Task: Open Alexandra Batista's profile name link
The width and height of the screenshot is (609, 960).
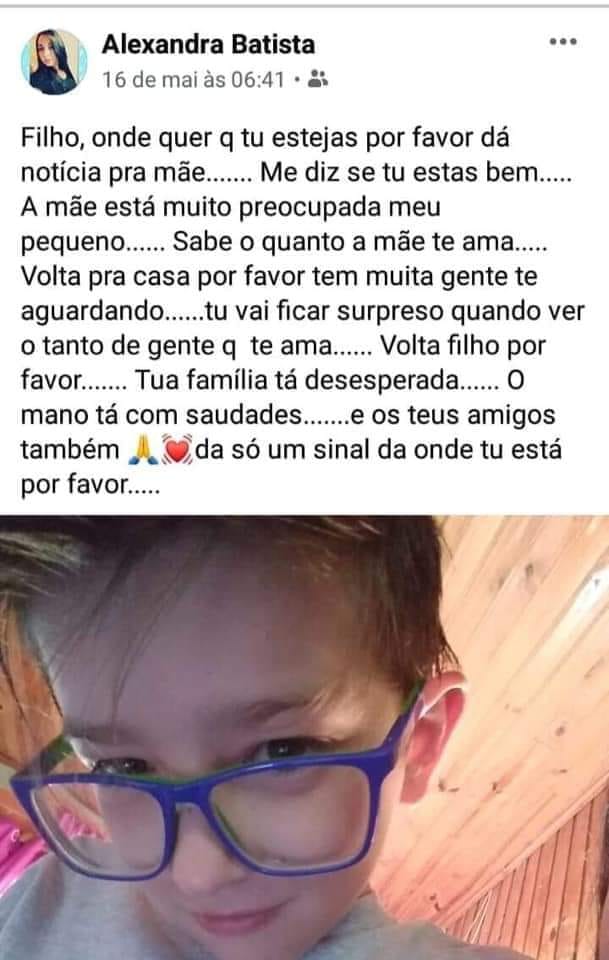Action: (x=208, y=45)
